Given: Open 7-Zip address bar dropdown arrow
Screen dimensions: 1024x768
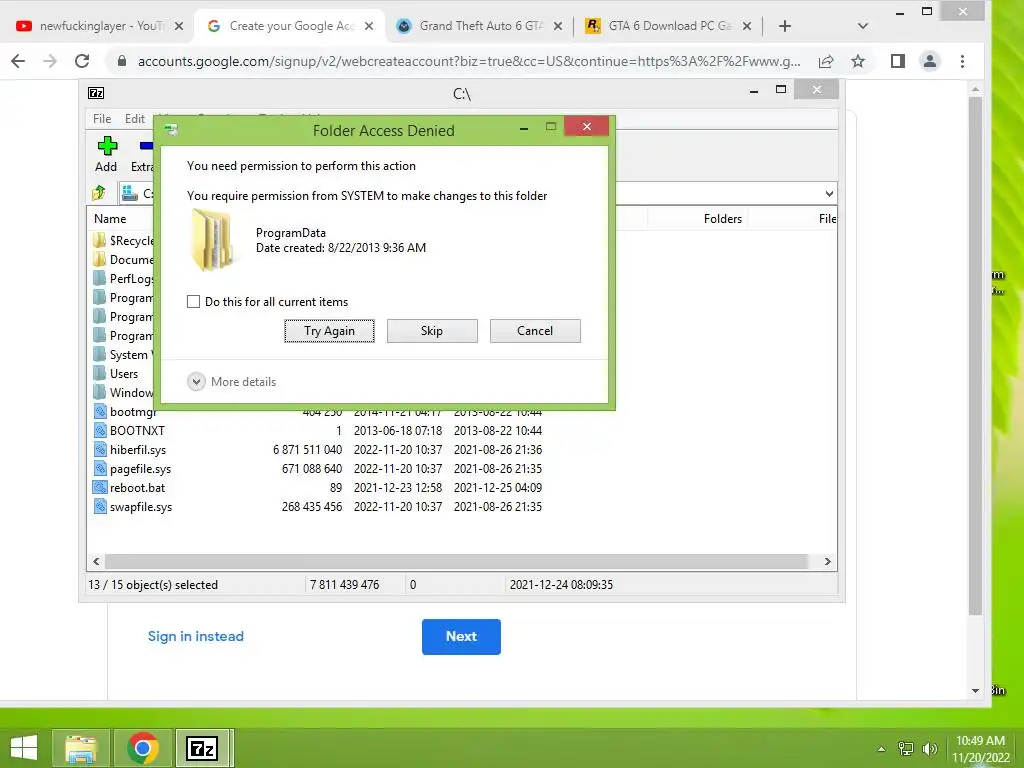Looking at the screenshot, I should pyautogui.click(x=829, y=193).
